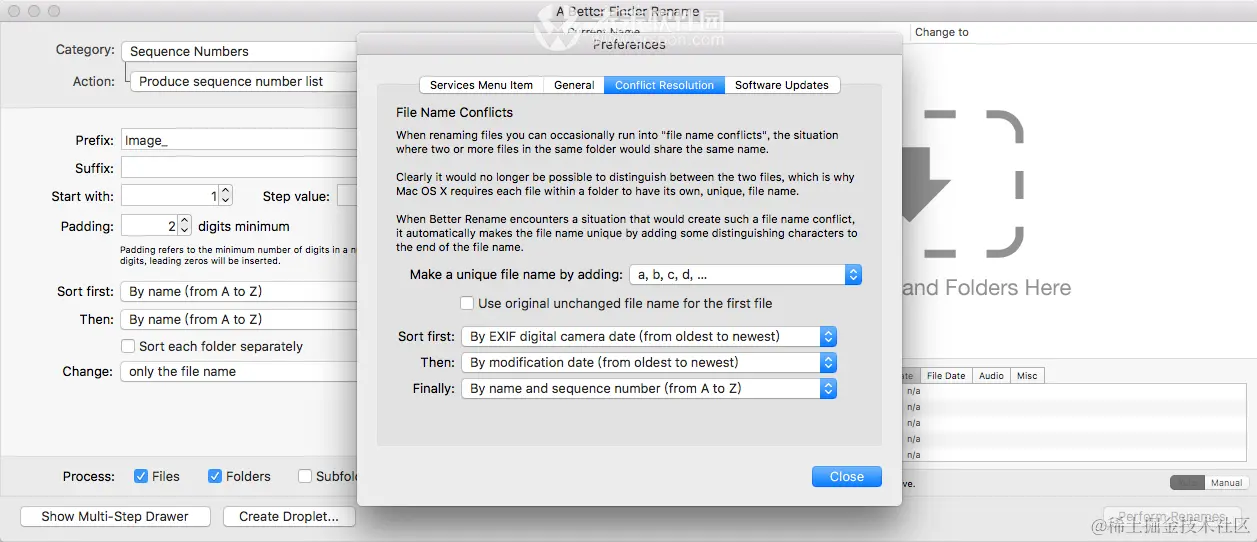Switch preview mode to Manual

pyautogui.click(x=1226, y=483)
